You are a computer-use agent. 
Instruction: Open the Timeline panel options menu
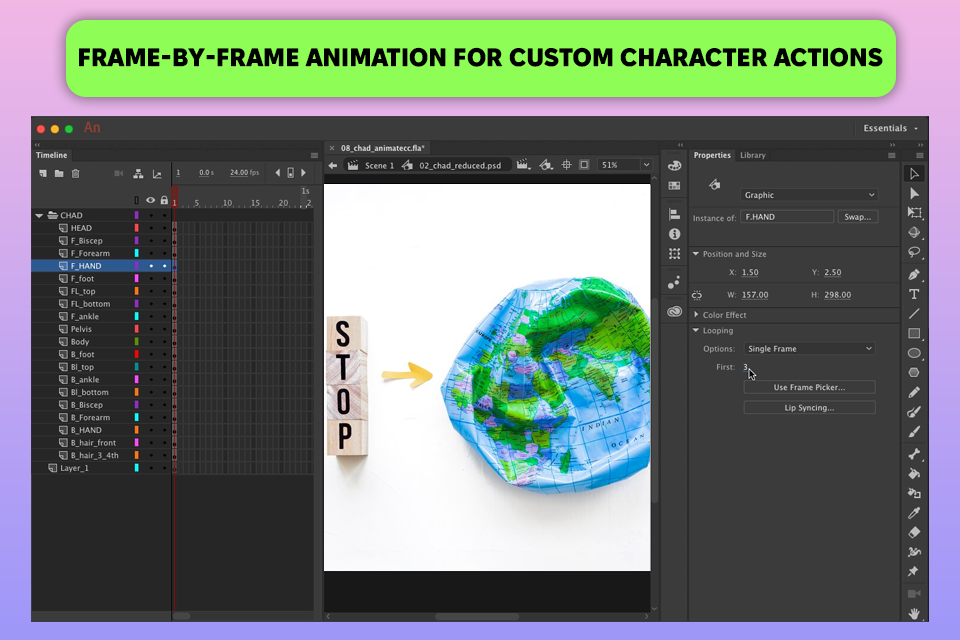coord(314,156)
